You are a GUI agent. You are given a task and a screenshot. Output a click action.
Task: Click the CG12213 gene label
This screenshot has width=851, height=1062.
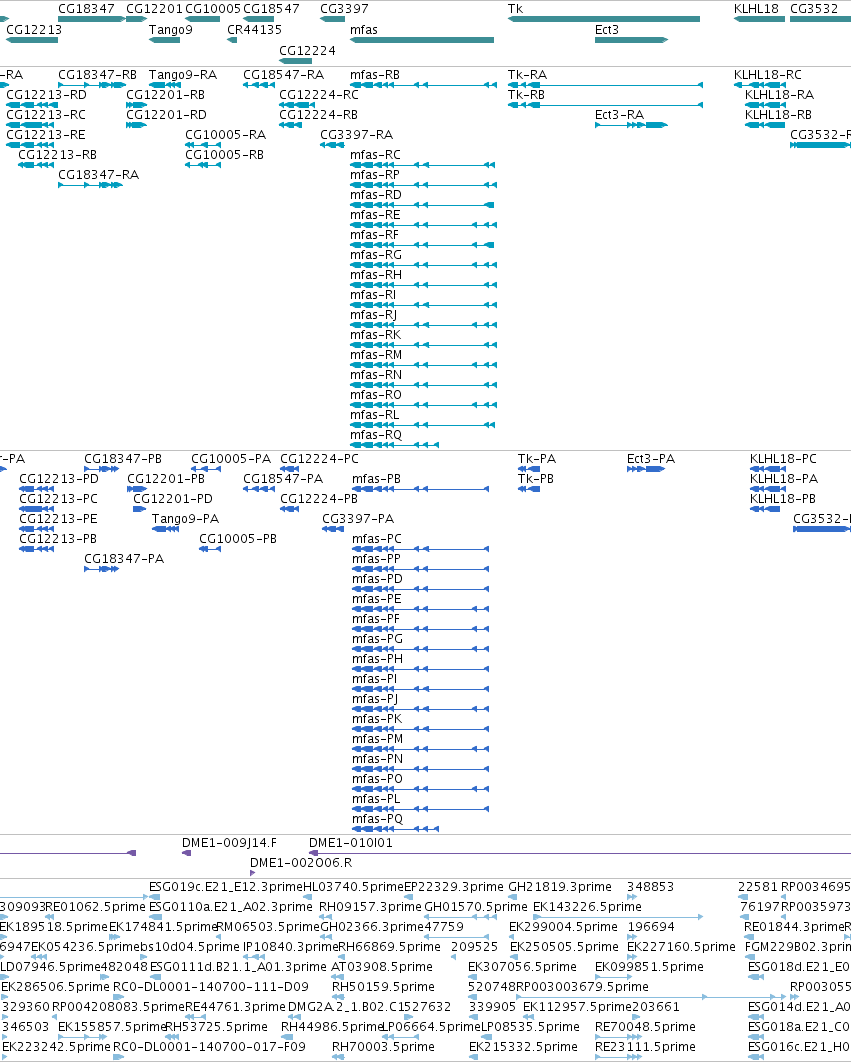(x=34, y=30)
